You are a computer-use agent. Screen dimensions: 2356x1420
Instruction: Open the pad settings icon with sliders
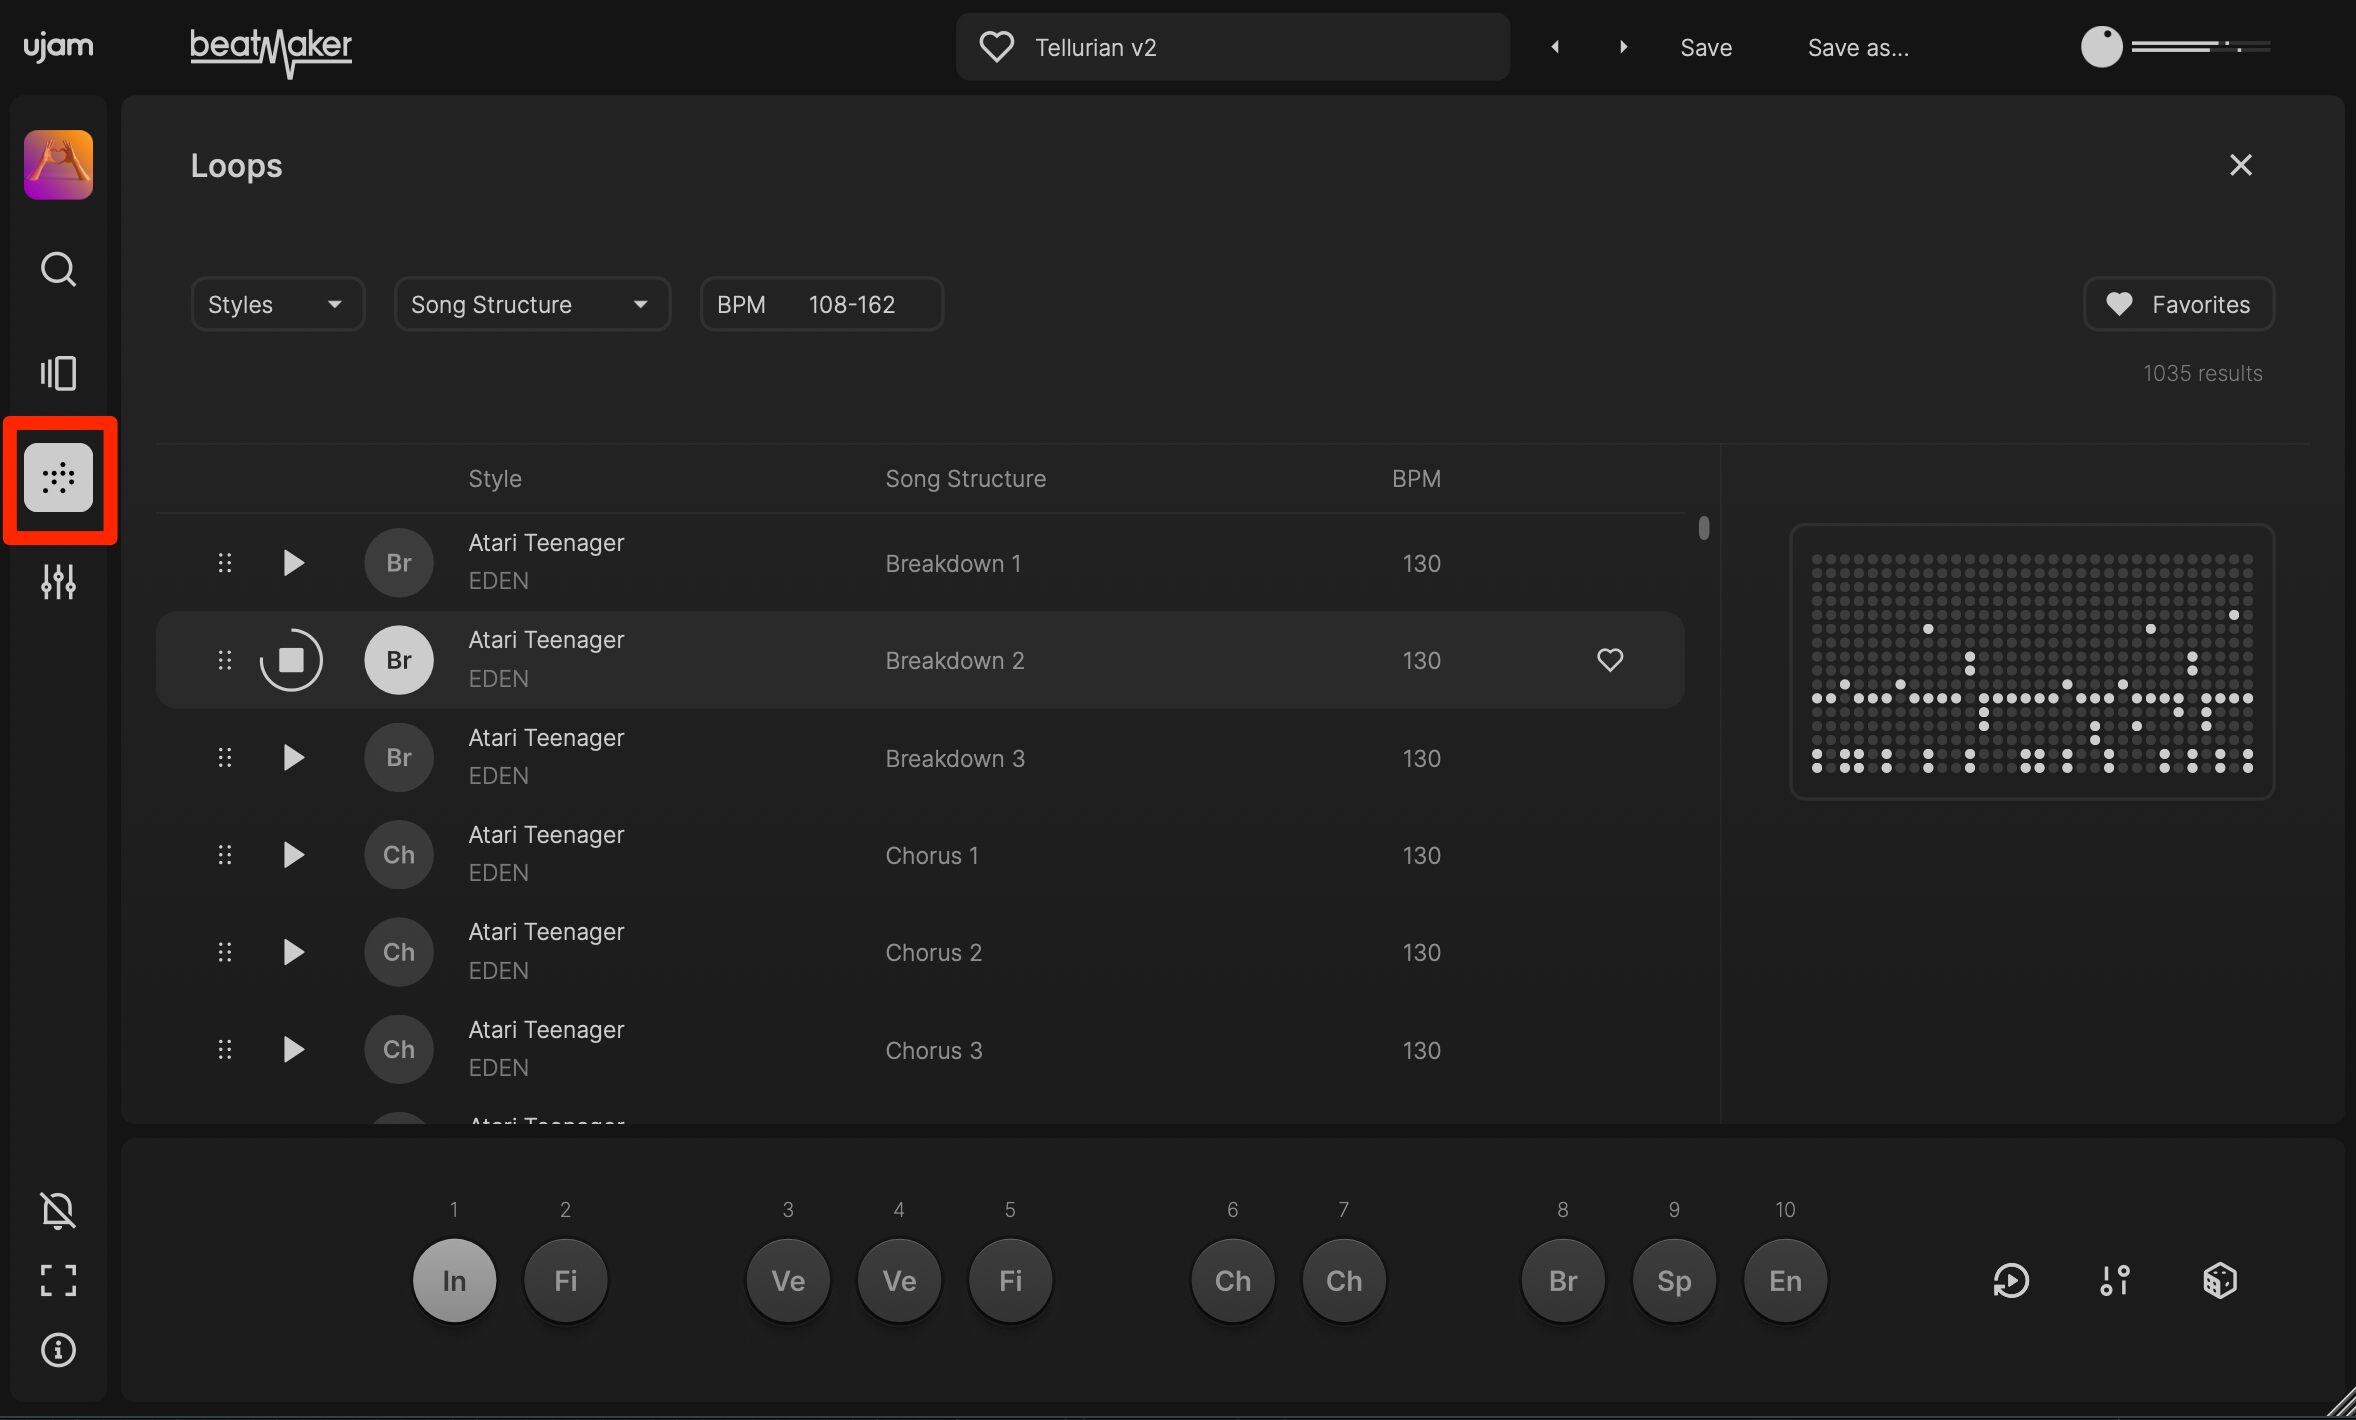(x=2115, y=1281)
